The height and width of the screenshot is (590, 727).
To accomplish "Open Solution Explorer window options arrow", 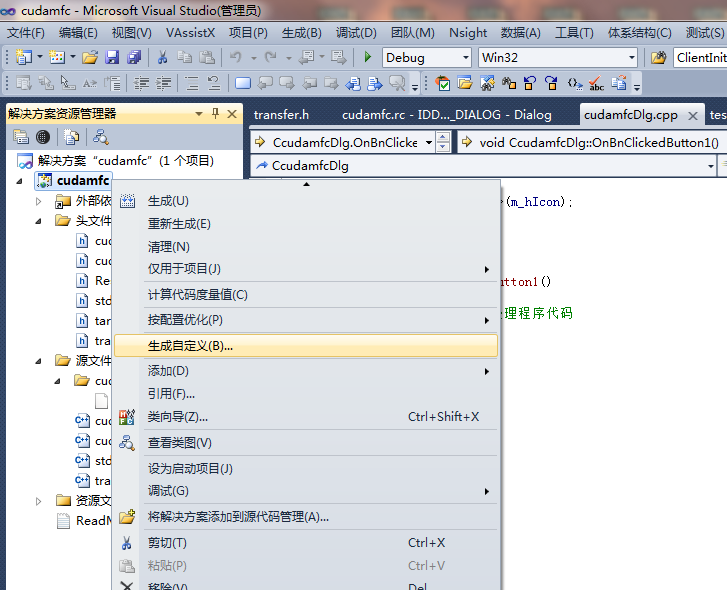I will (x=199, y=114).
